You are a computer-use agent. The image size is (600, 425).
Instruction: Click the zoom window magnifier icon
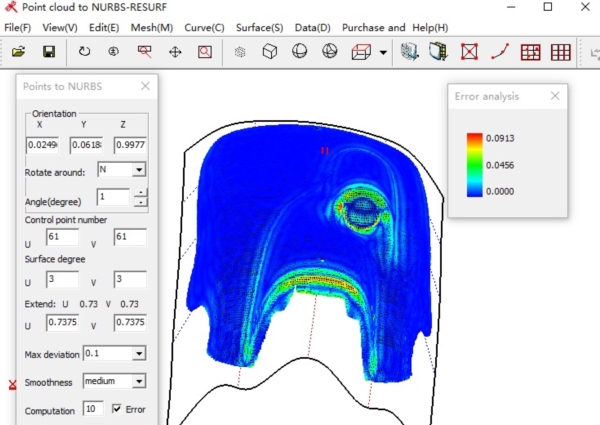(205, 51)
